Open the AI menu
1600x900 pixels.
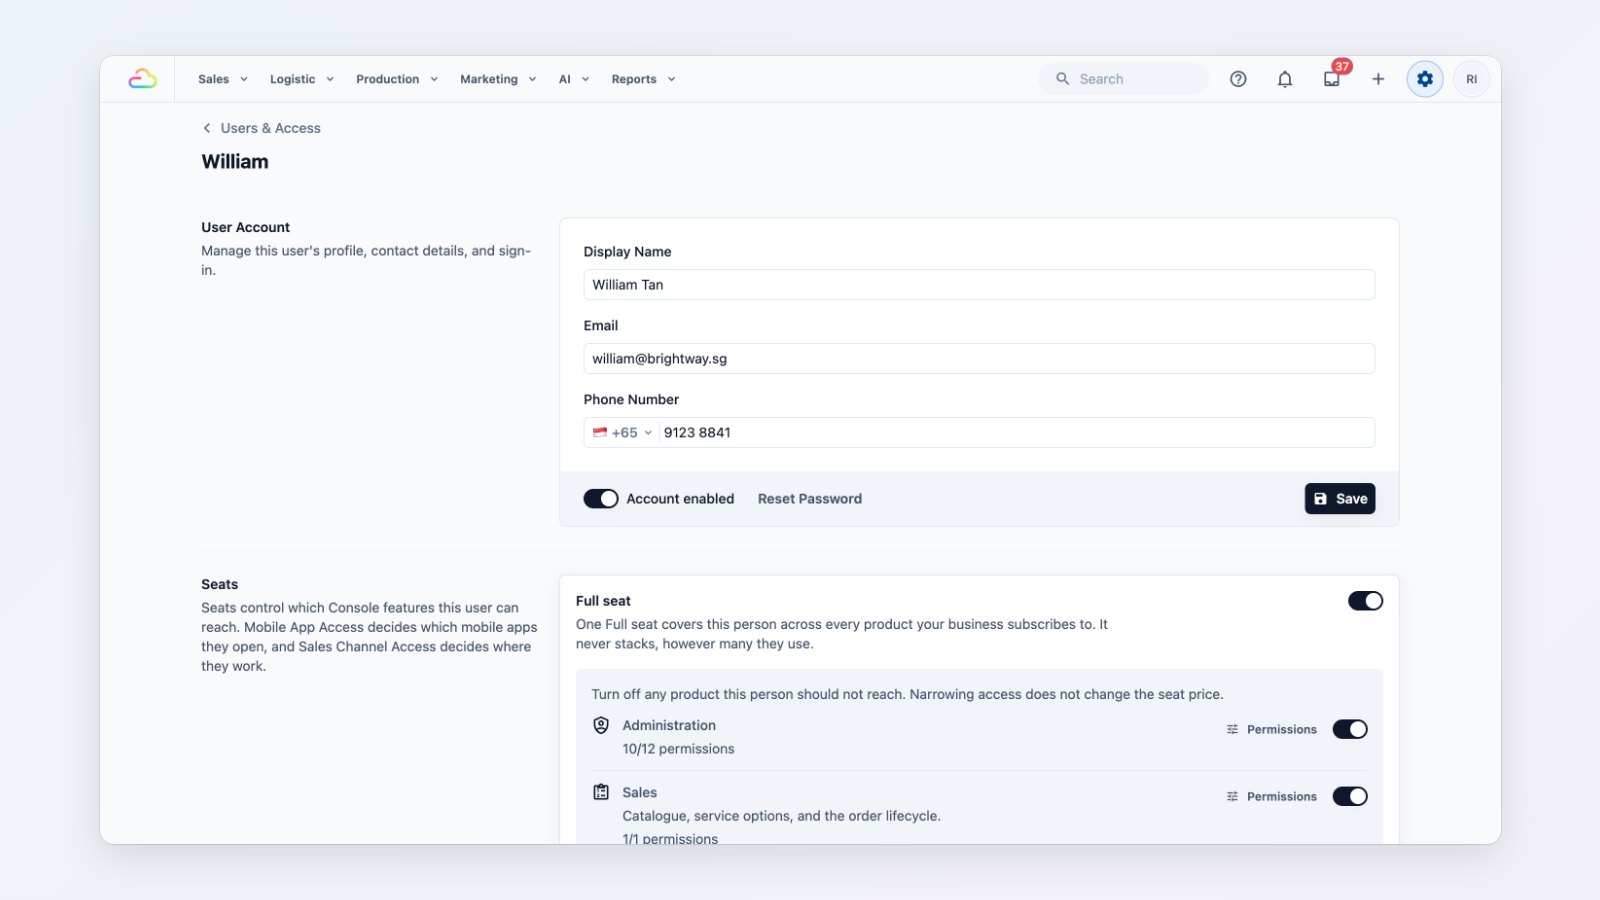point(574,79)
